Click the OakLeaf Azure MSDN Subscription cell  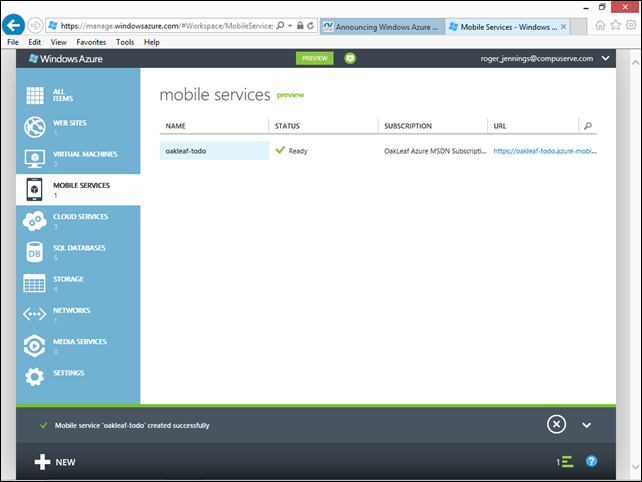click(435, 151)
